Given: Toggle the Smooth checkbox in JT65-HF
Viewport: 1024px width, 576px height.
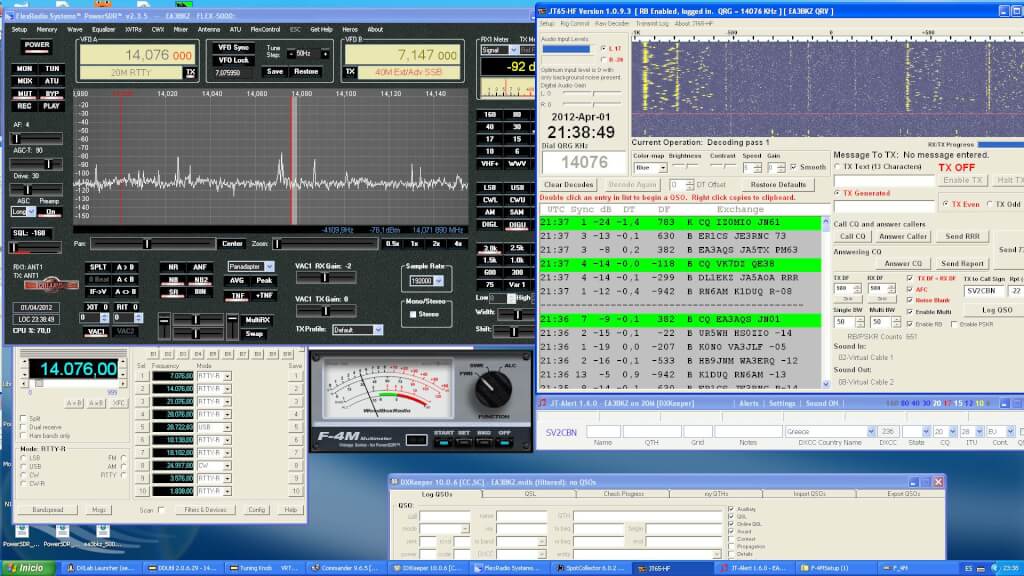Looking at the screenshot, I should (x=793, y=167).
